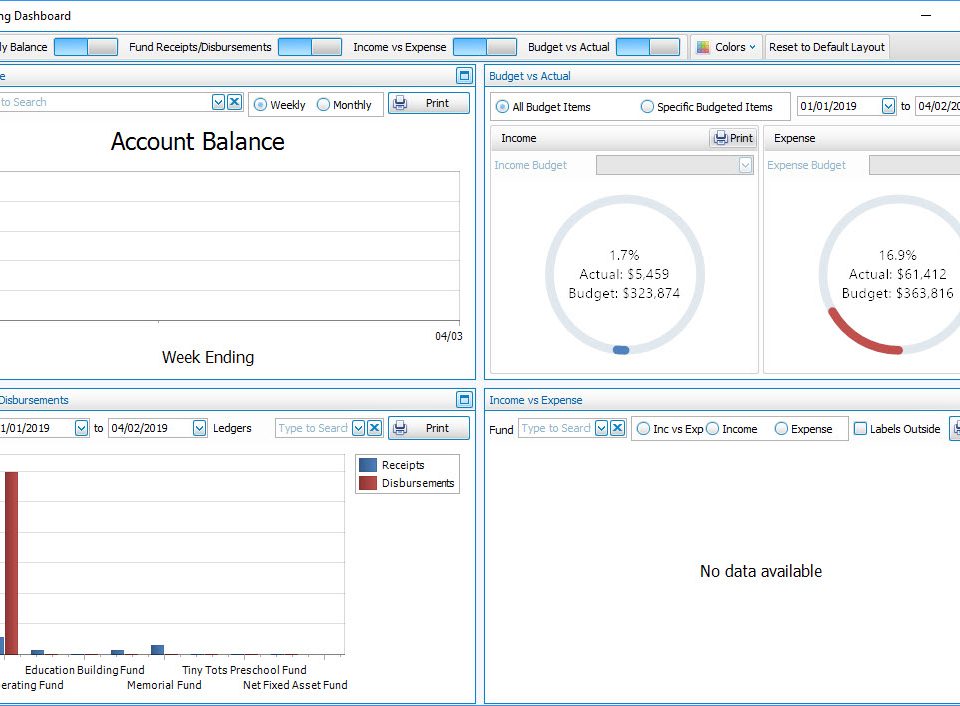960x706 pixels.
Task: Select the Monthly radio button
Action: (x=324, y=105)
